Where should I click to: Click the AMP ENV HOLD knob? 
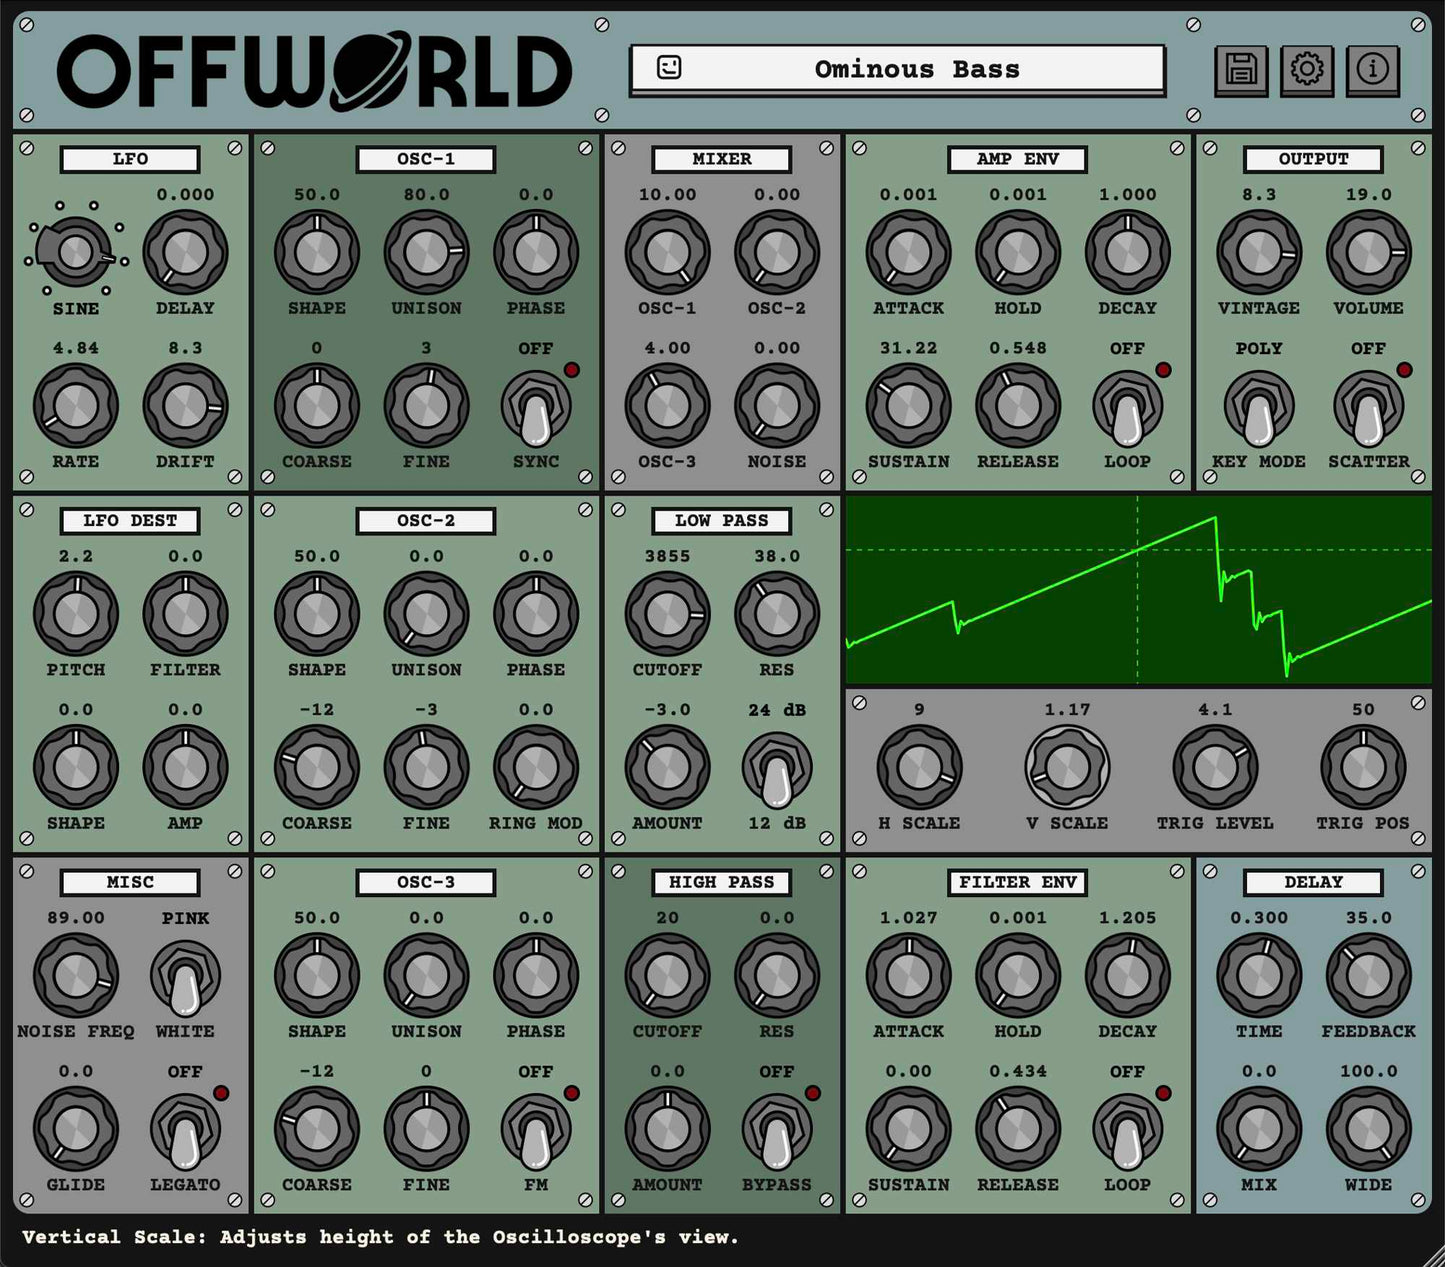(x=1018, y=252)
